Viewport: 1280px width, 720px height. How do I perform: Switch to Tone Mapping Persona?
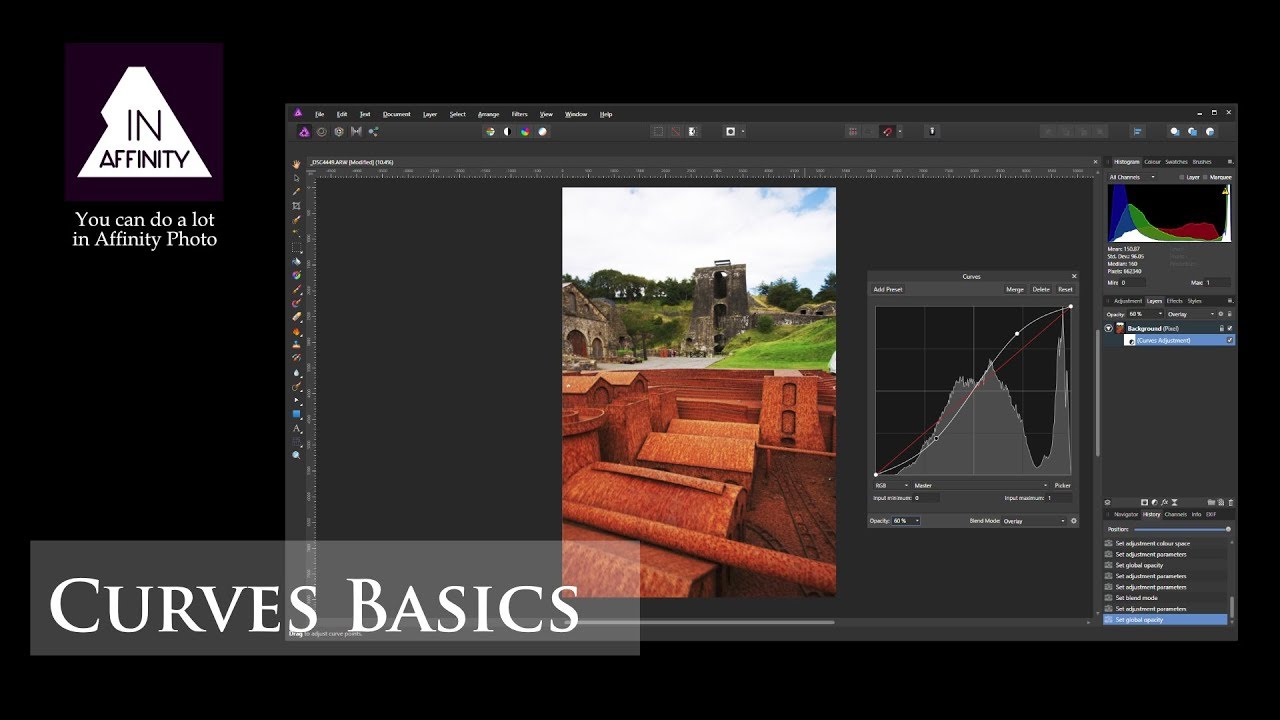tap(356, 131)
